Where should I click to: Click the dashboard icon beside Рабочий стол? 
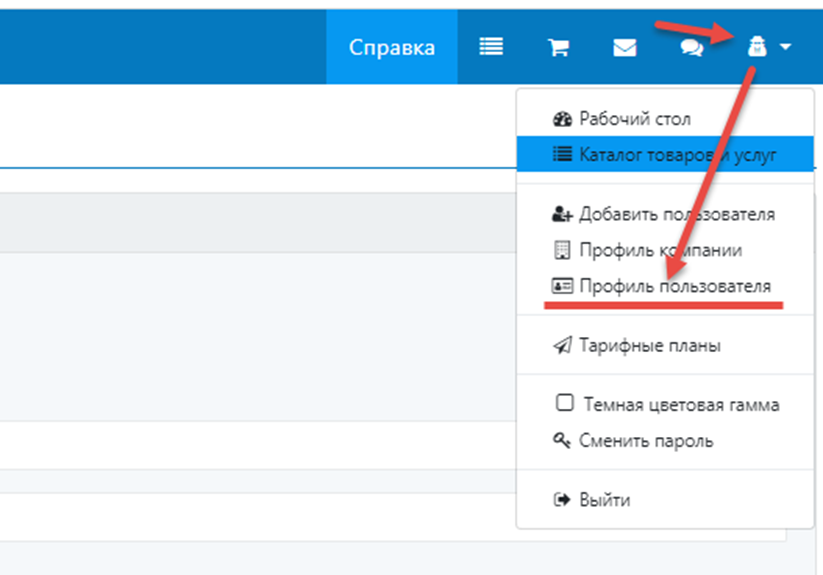(x=562, y=119)
